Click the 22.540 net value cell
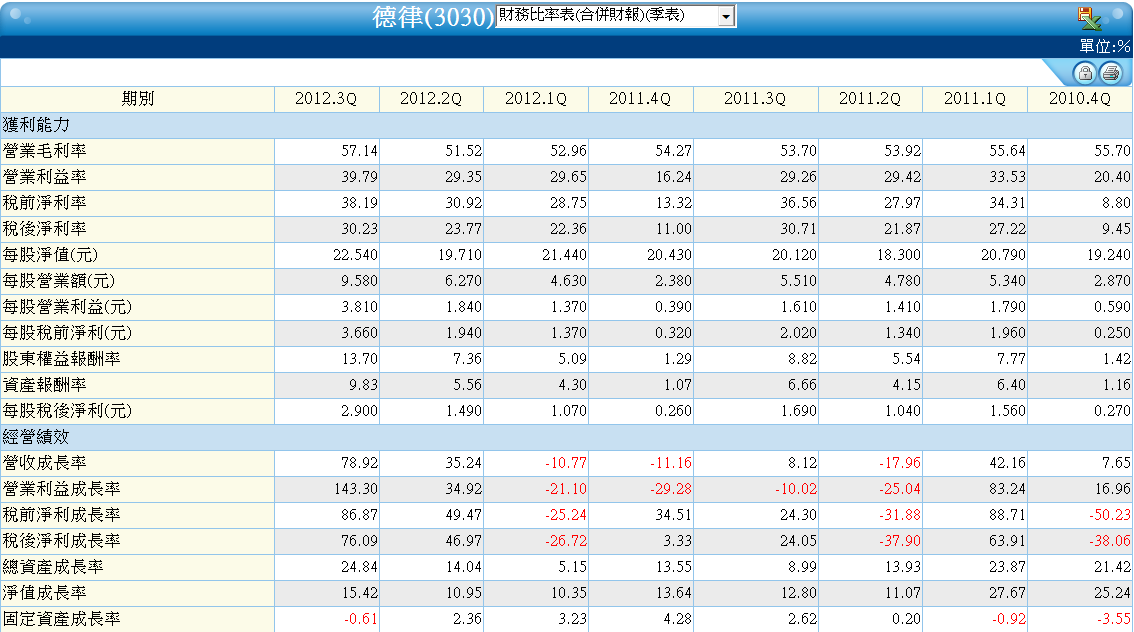Screen dimensions: 1134x632 [355, 255]
